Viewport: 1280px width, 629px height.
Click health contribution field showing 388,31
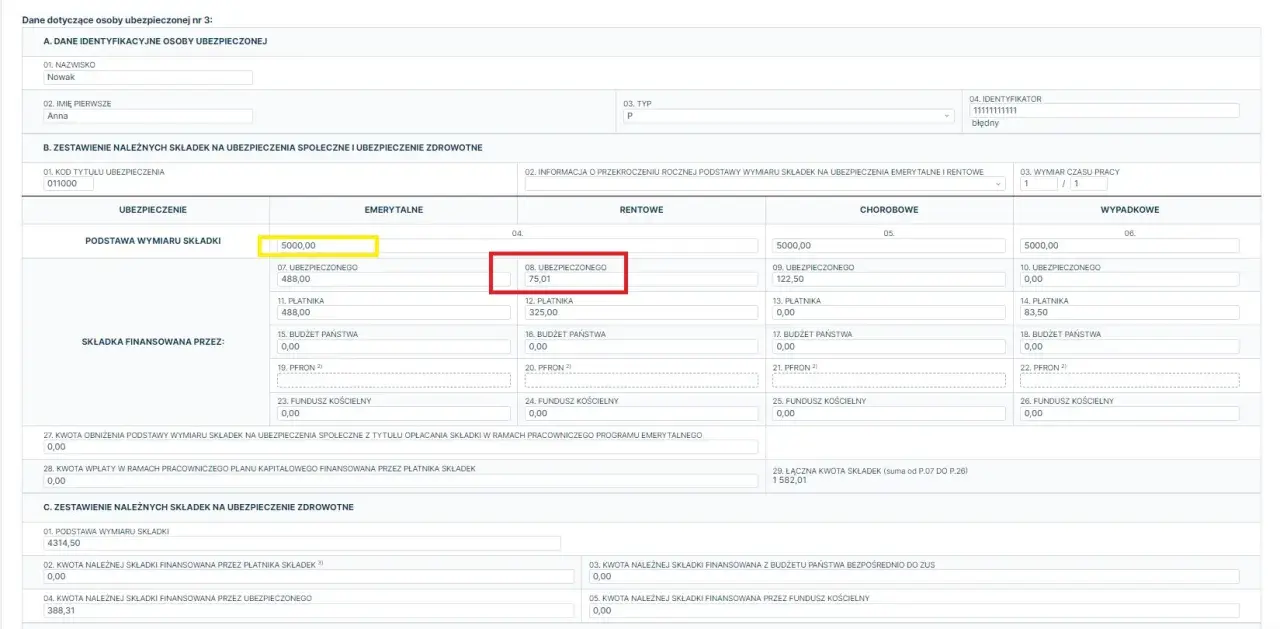tap(309, 610)
